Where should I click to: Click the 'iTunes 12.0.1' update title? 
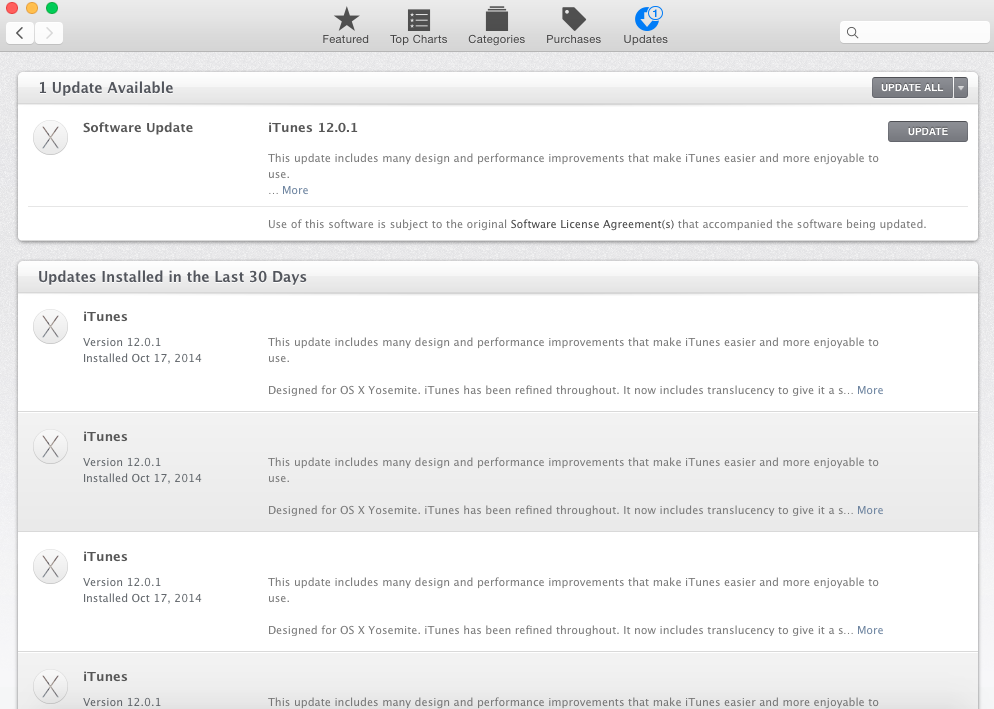click(313, 127)
